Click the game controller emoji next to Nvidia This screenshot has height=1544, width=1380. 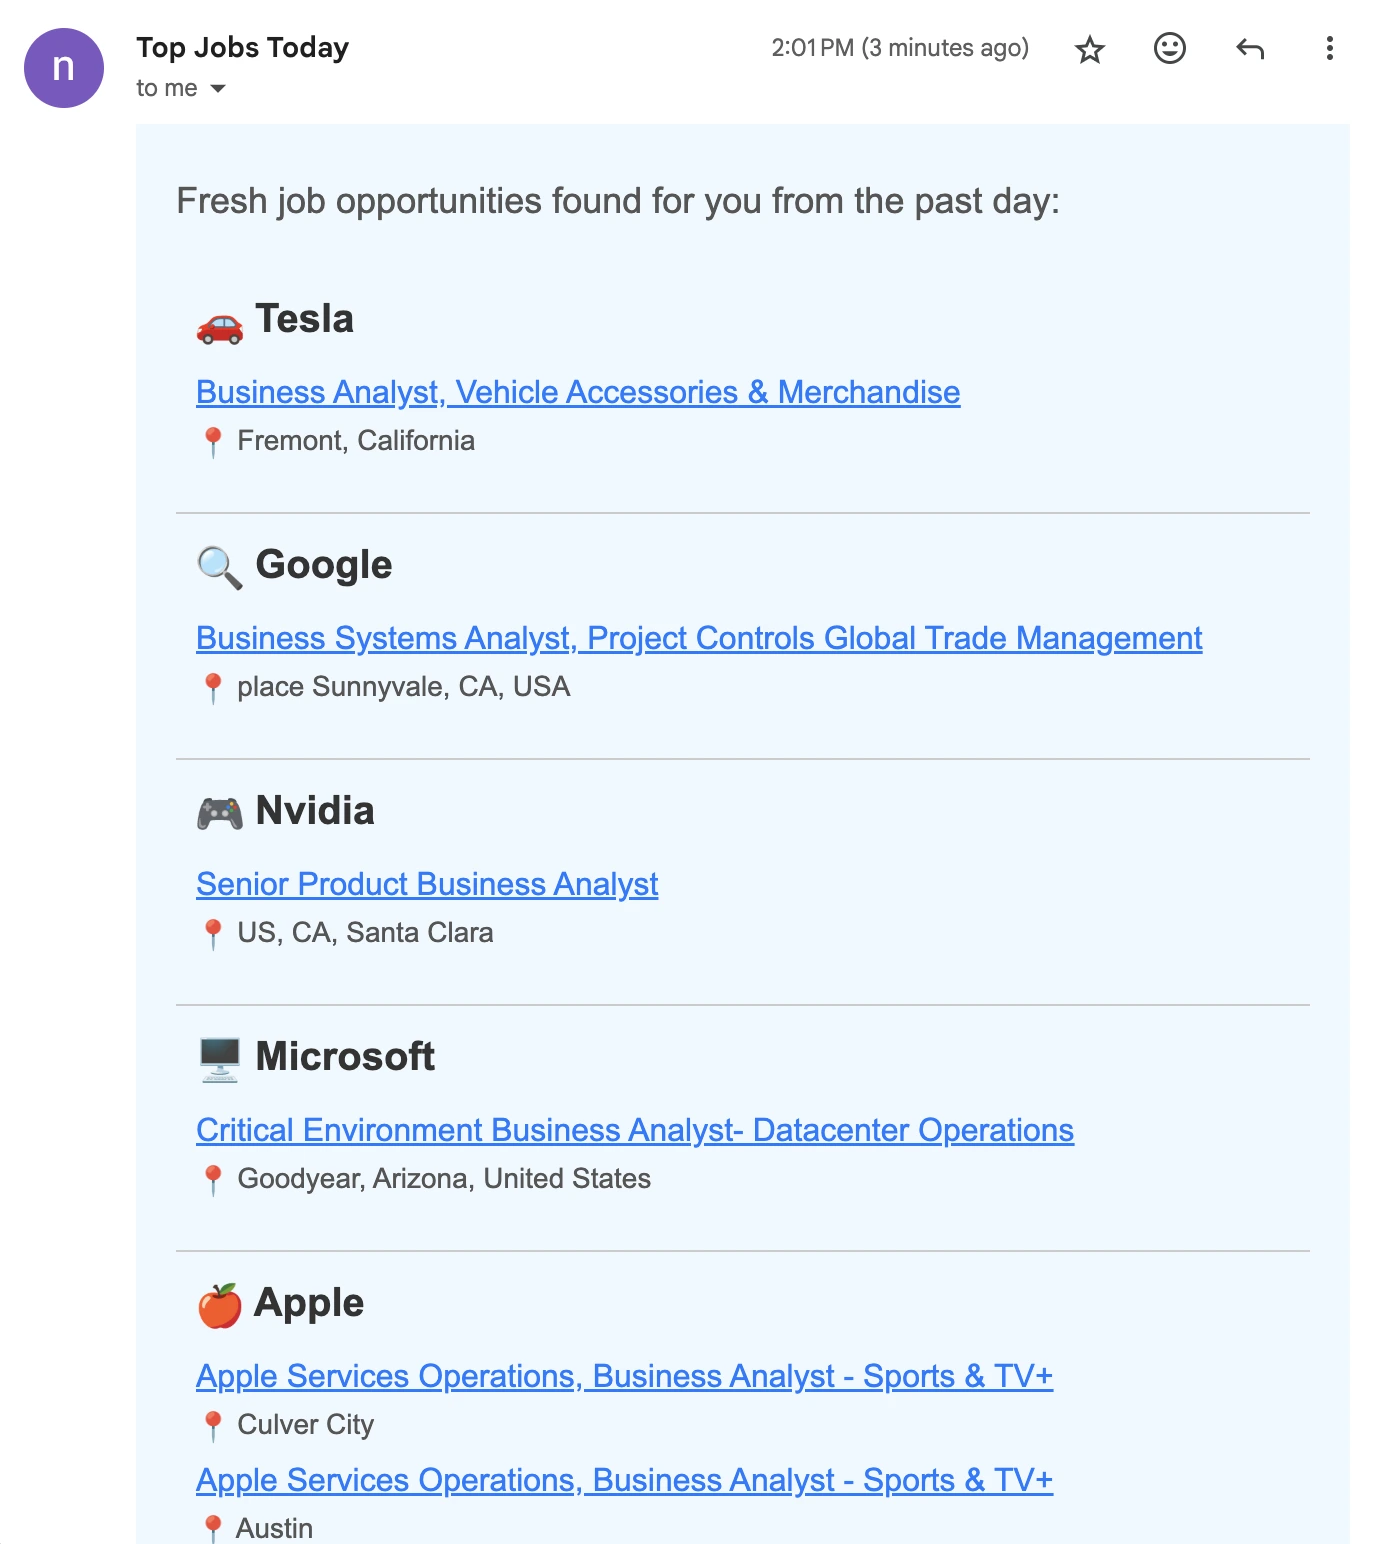220,812
